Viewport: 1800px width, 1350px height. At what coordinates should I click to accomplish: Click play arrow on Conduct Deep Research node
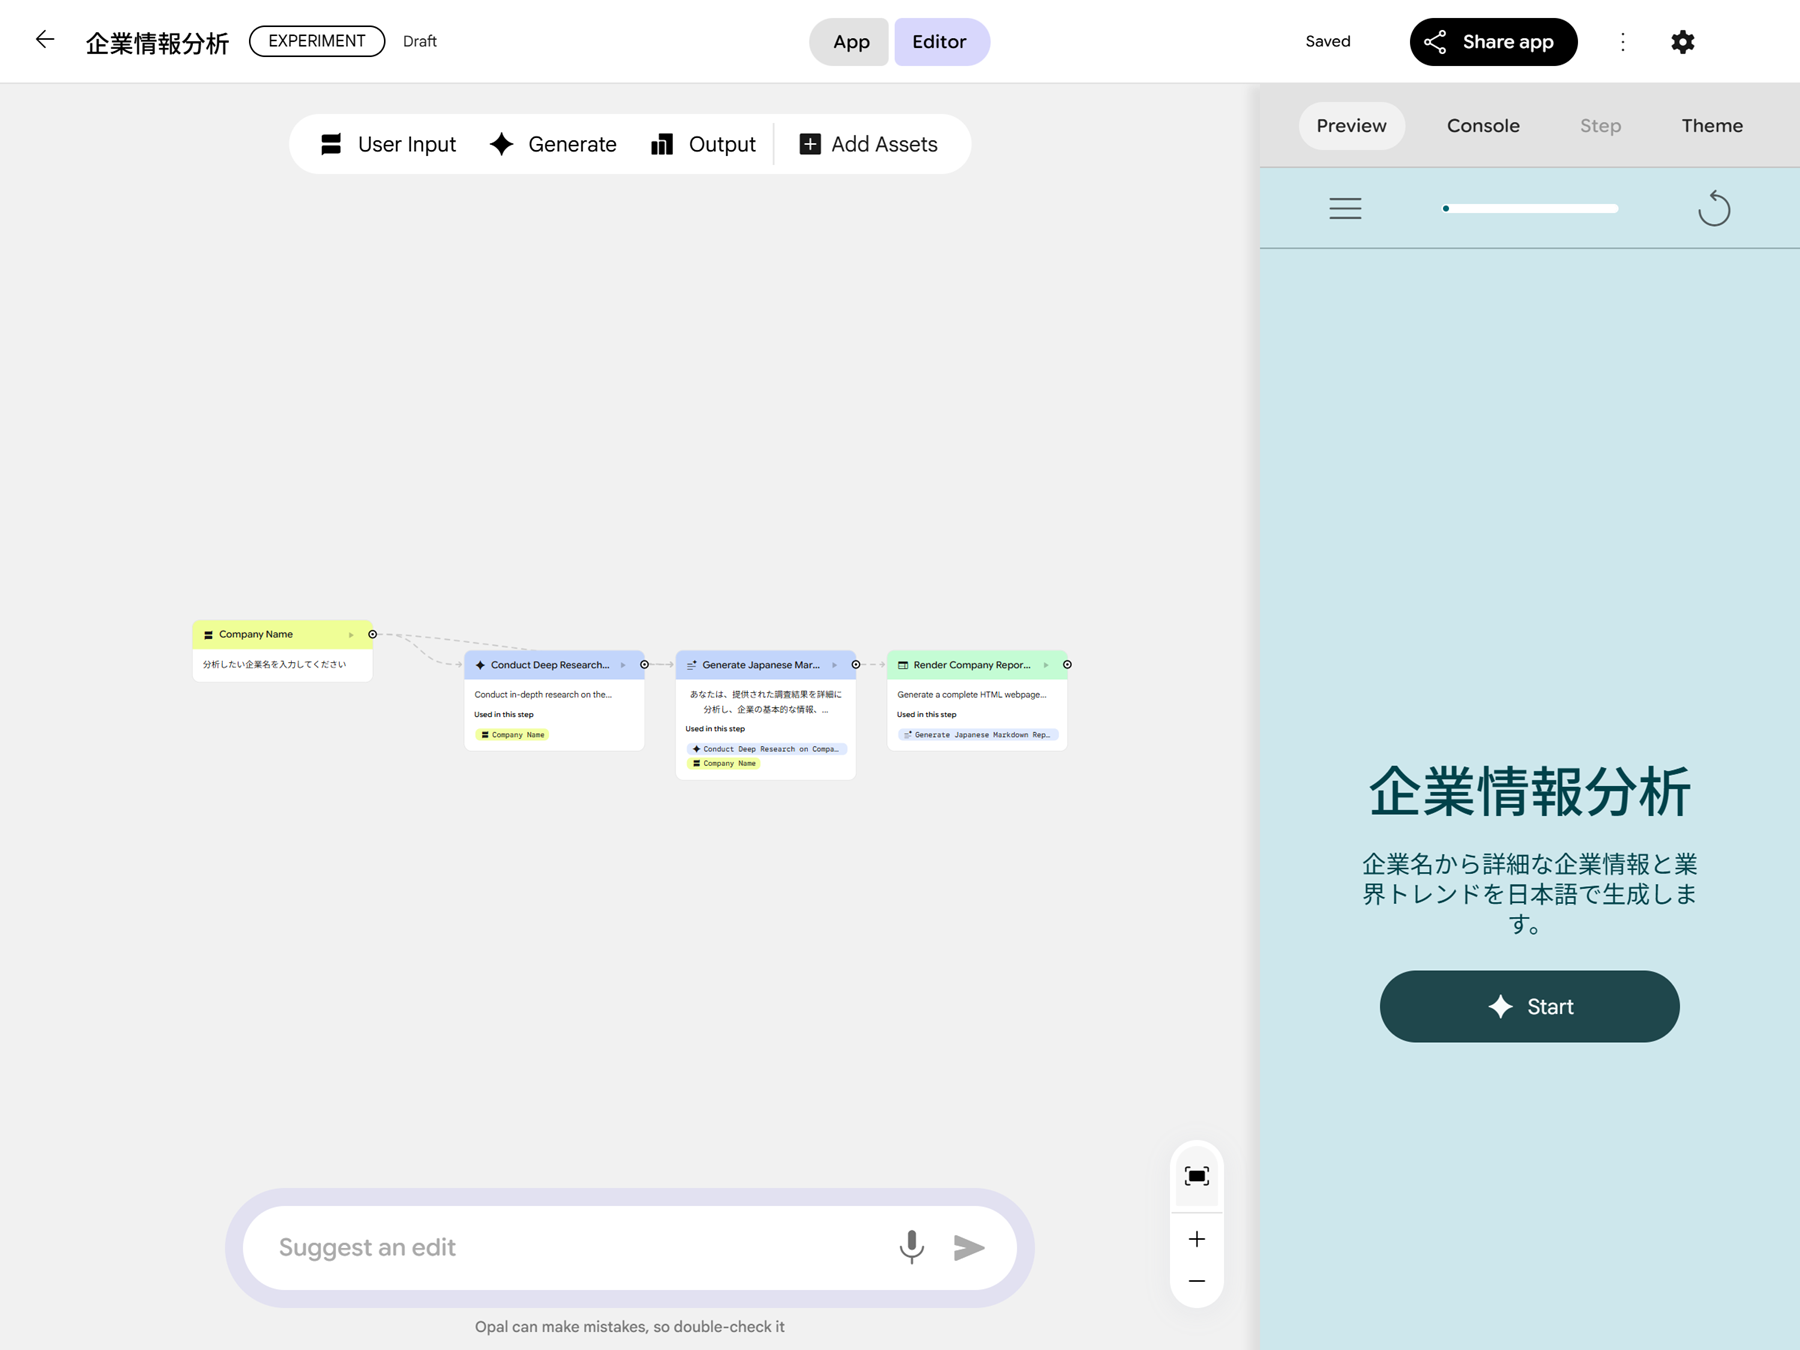pos(623,665)
